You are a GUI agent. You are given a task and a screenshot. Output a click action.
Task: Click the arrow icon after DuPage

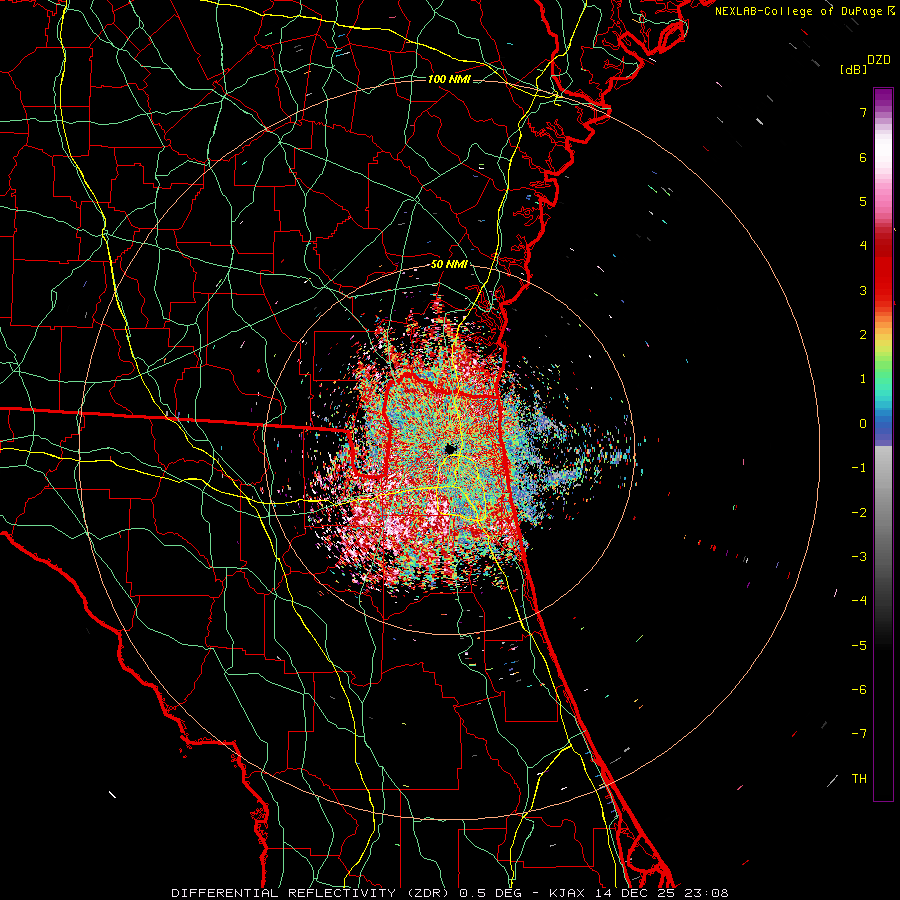pos(891,11)
